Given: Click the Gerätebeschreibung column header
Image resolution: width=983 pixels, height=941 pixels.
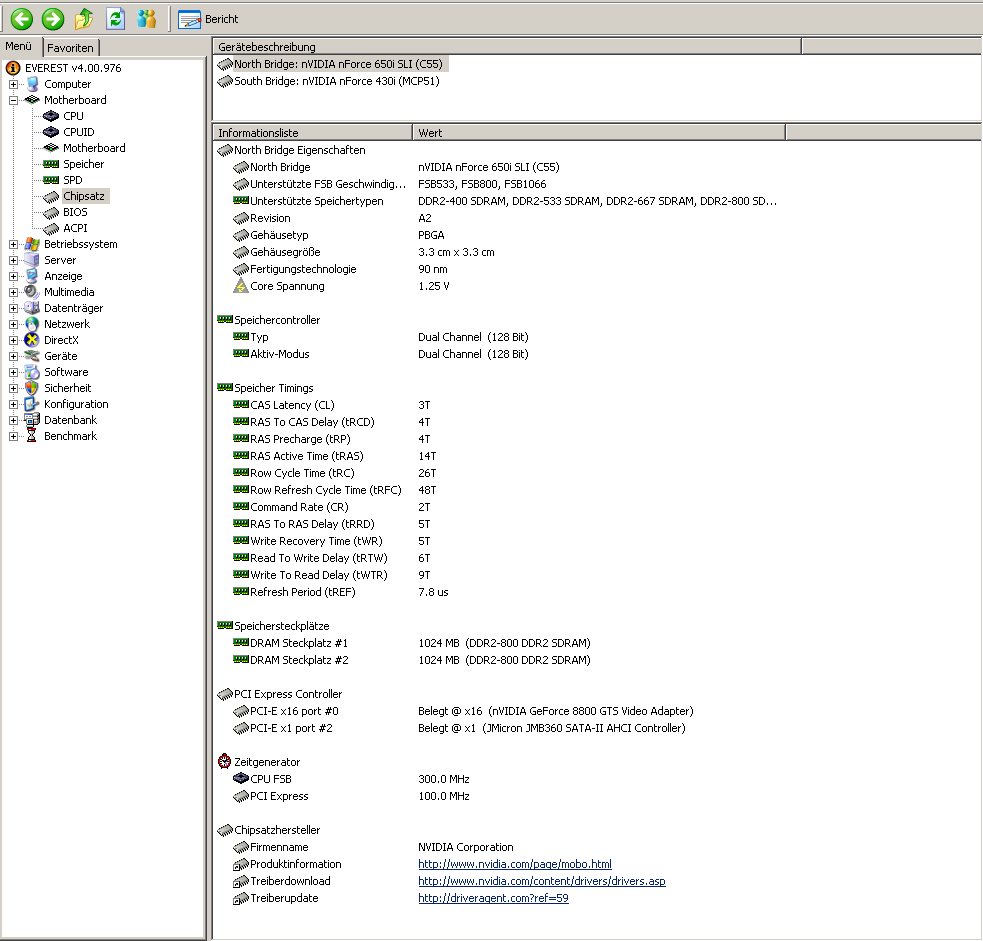Looking at the screenshot, I should (x=507, y=46).
